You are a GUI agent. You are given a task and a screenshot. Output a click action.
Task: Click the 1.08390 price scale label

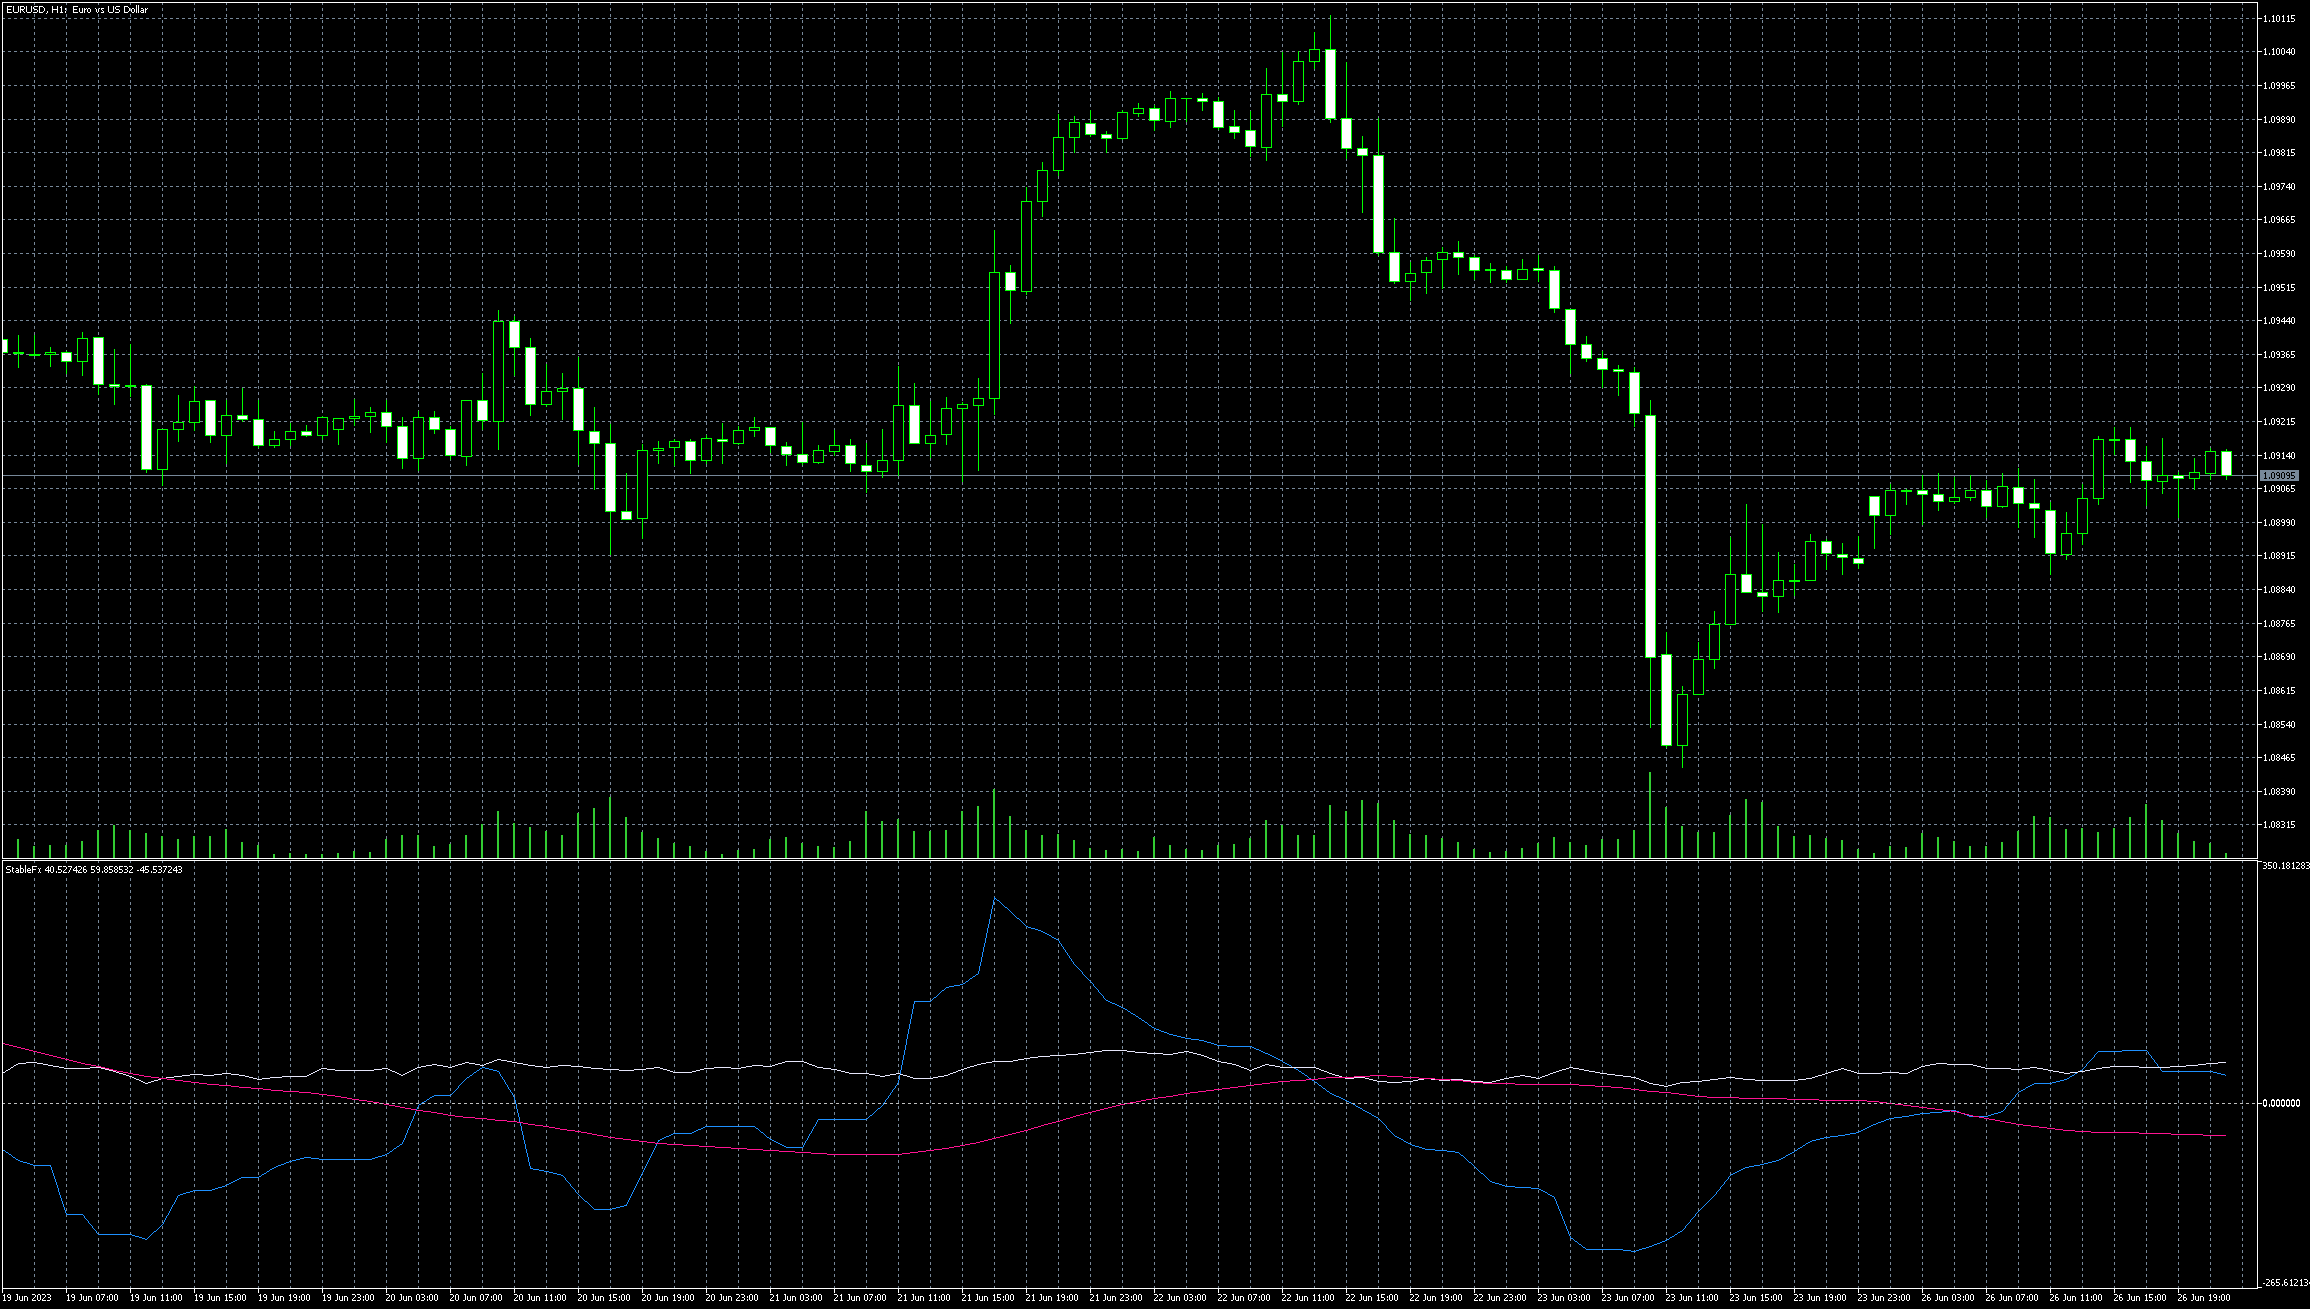point(2279,792)
